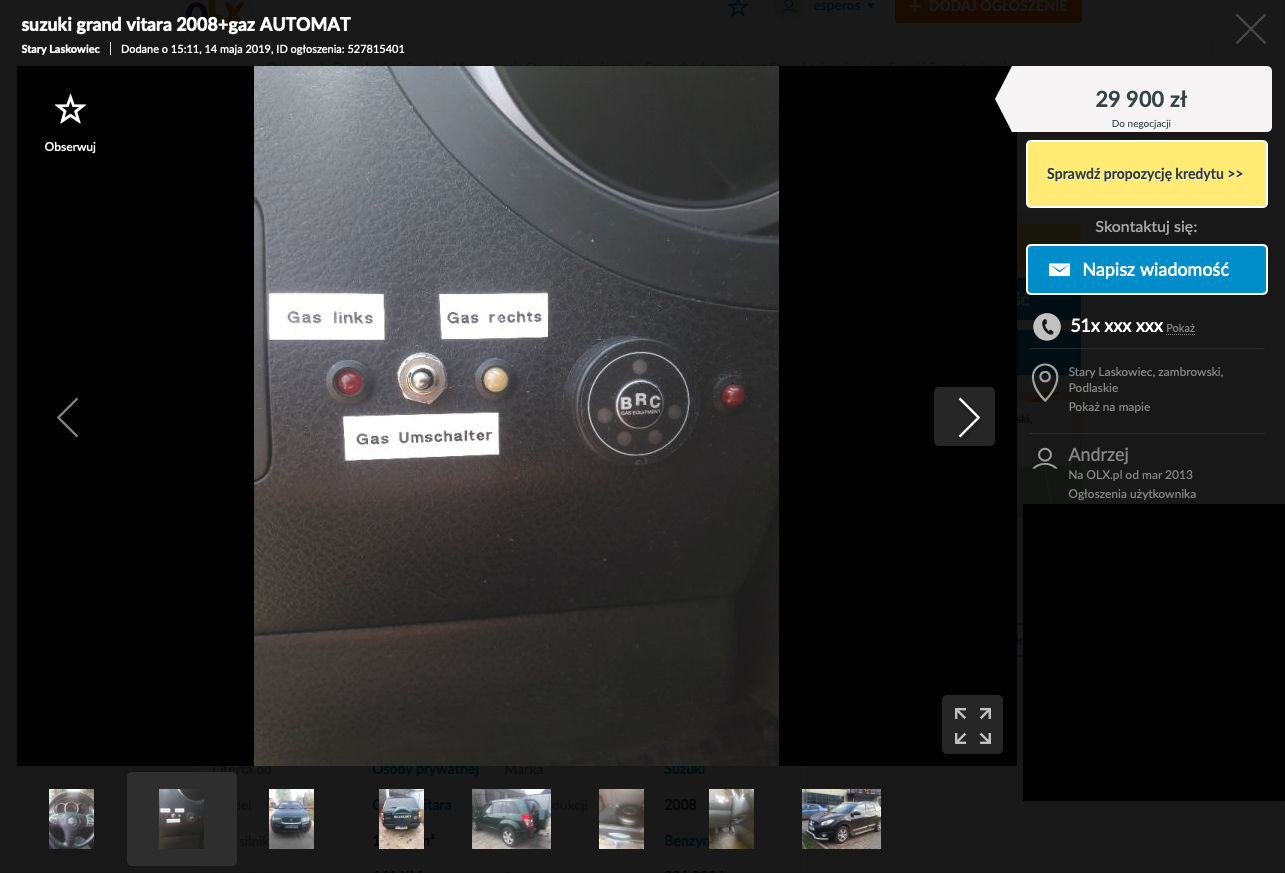Click the header star favorite icon

click(737, 8)
